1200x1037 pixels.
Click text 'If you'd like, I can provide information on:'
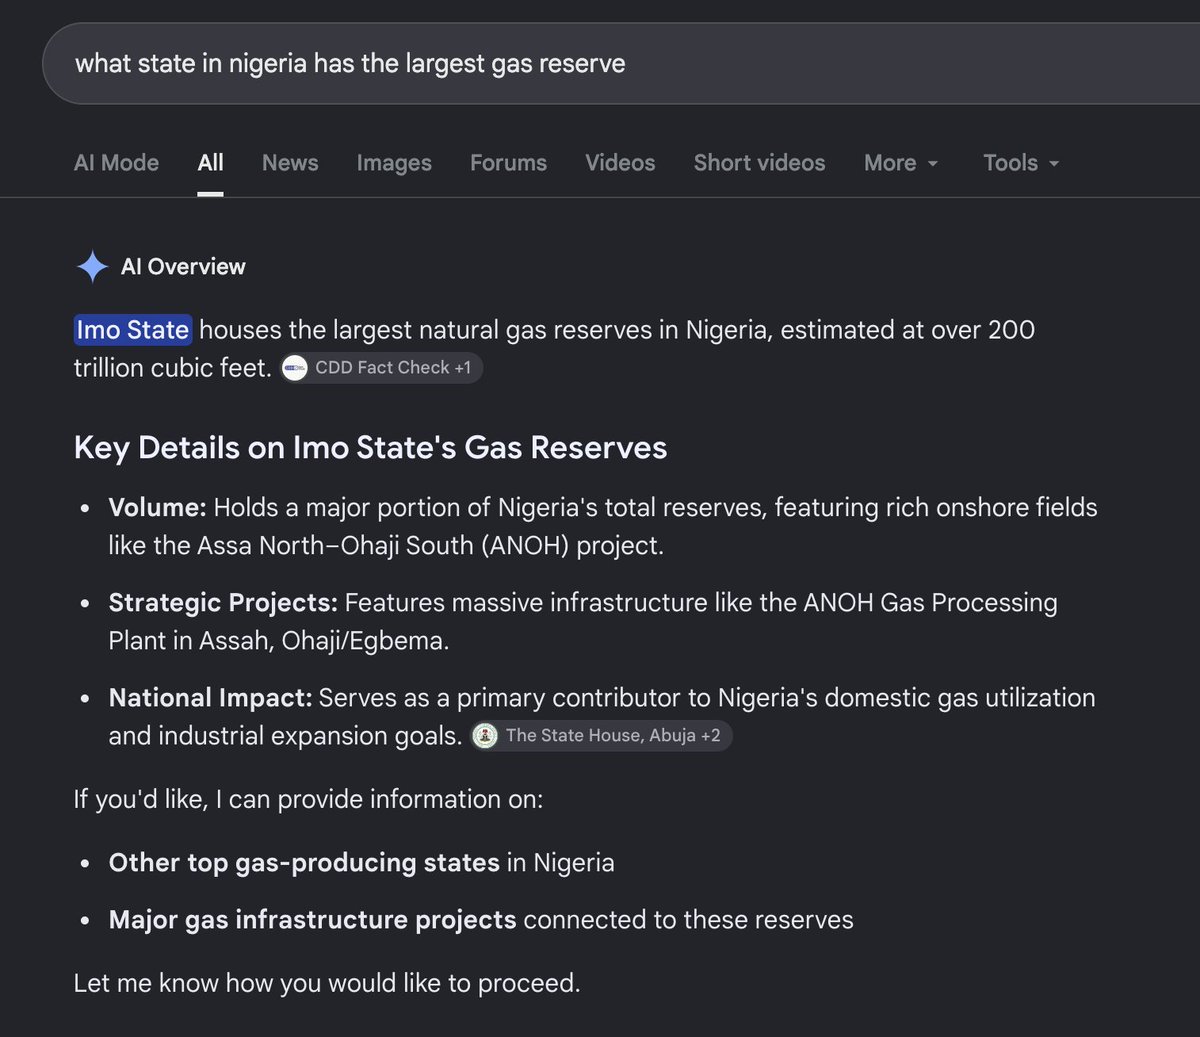pos(308,800)
